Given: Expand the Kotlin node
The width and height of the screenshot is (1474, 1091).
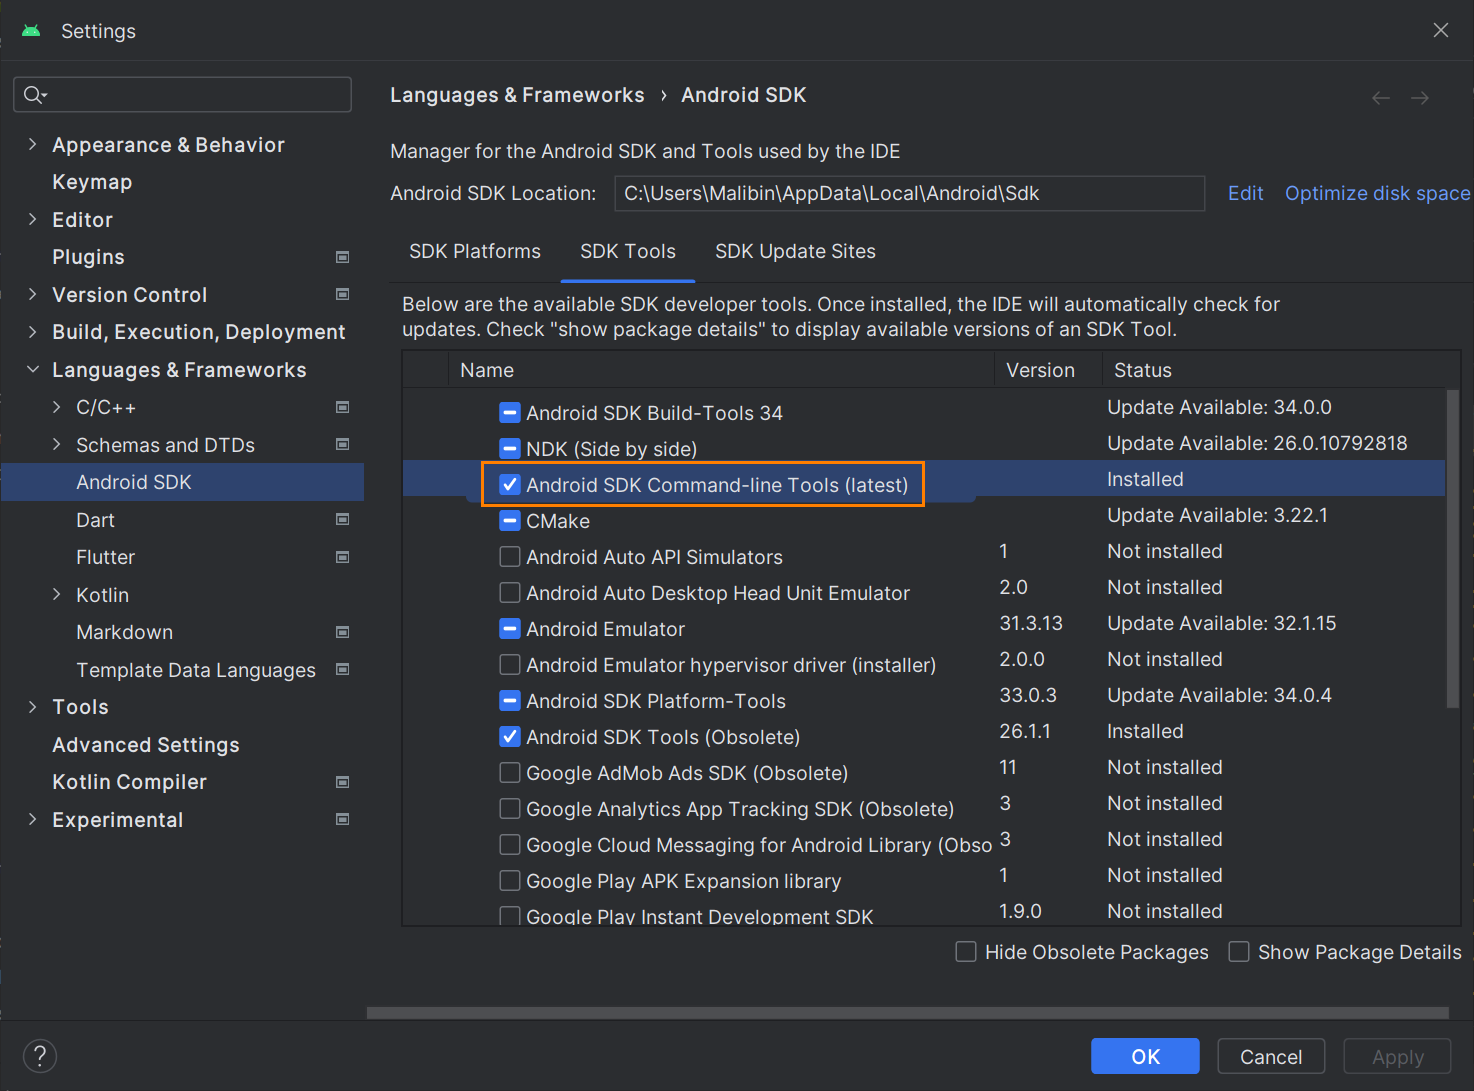Looking at the screenshot, I should click(x=56, y=594).
